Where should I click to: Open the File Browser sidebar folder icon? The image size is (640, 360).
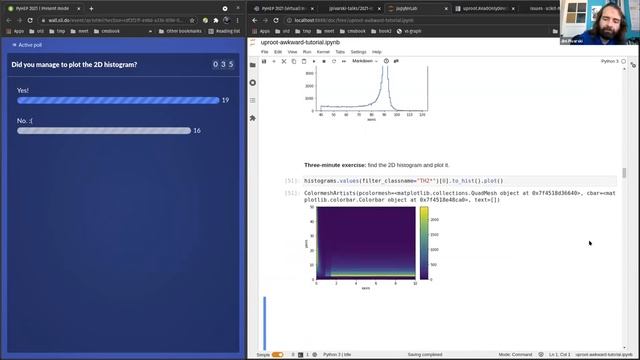click(253, 65)
